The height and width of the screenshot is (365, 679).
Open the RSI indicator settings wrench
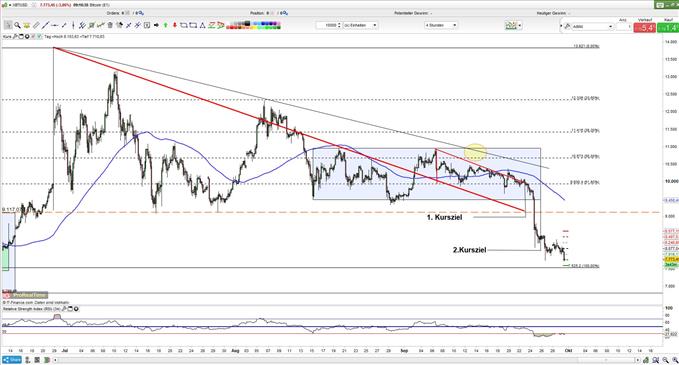(x=64, y=309)
